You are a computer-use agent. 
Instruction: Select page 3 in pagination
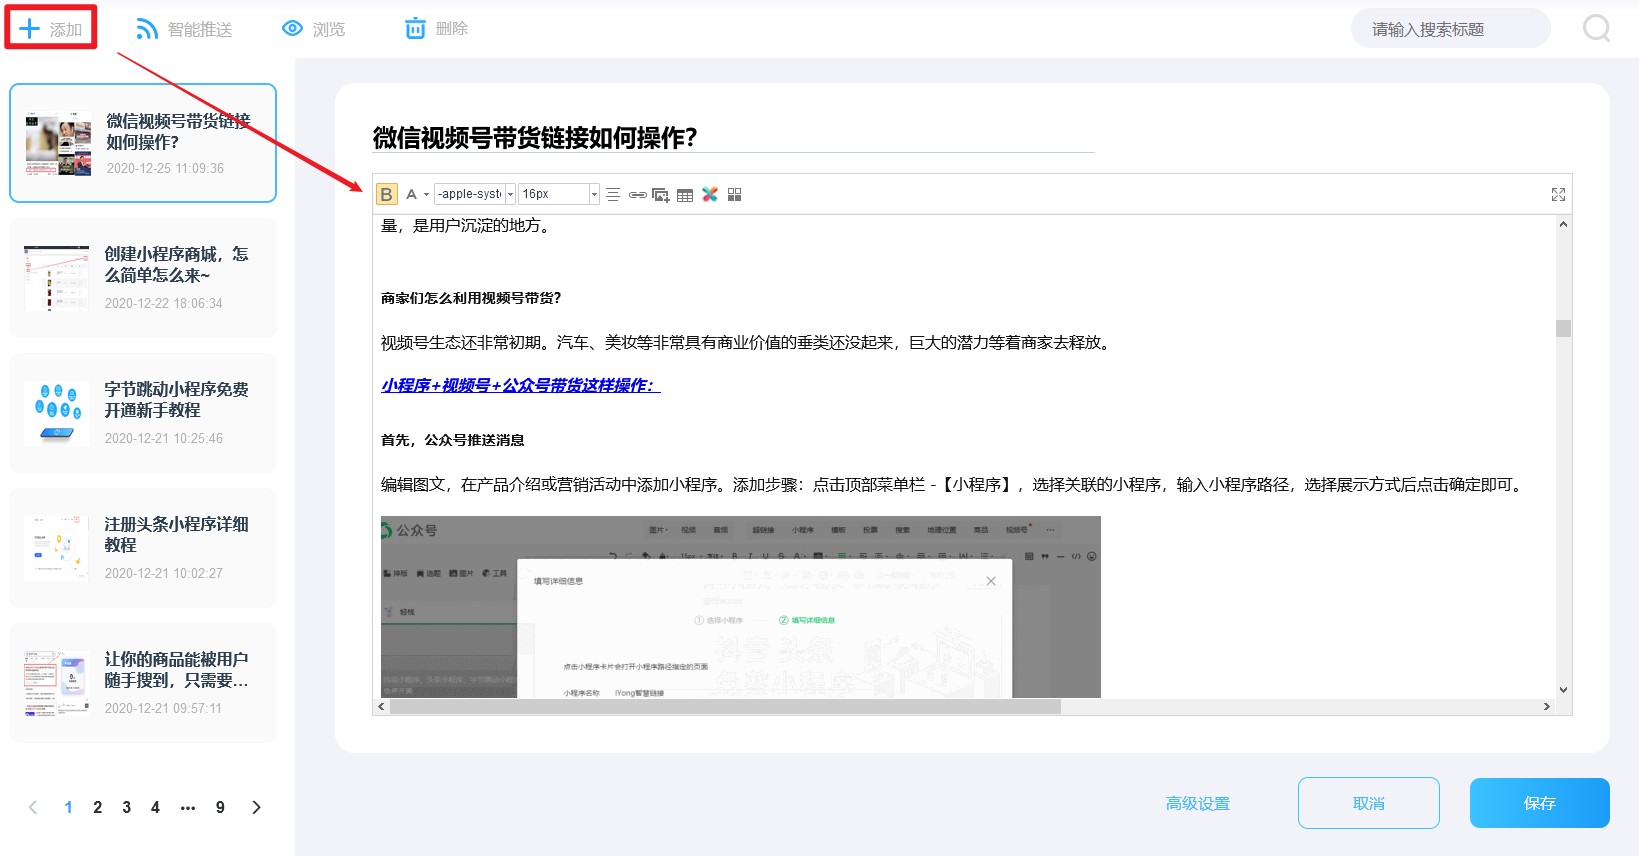coord(126,807)
